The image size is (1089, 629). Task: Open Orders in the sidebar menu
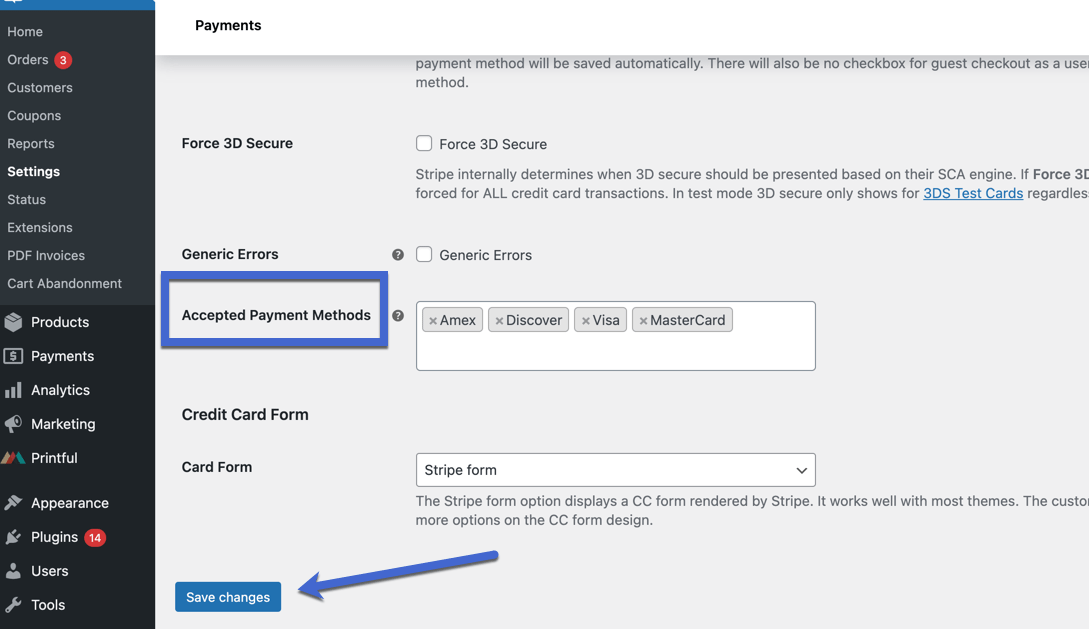tap(28, 60)
